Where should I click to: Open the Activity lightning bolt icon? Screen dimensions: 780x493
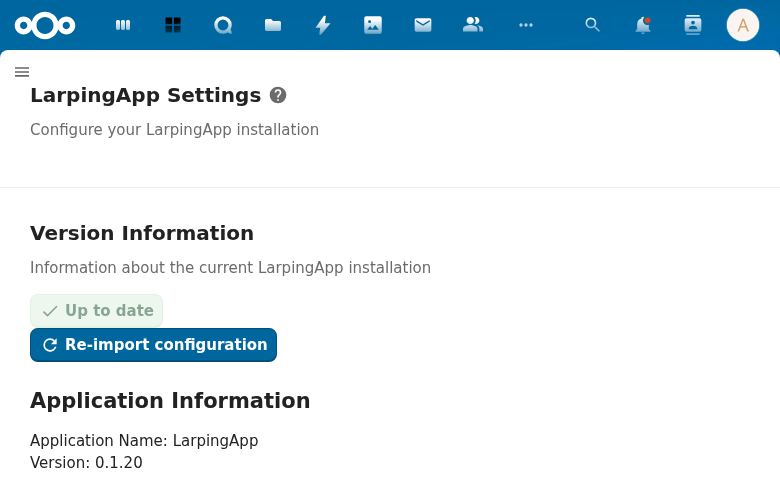(323, 25)
